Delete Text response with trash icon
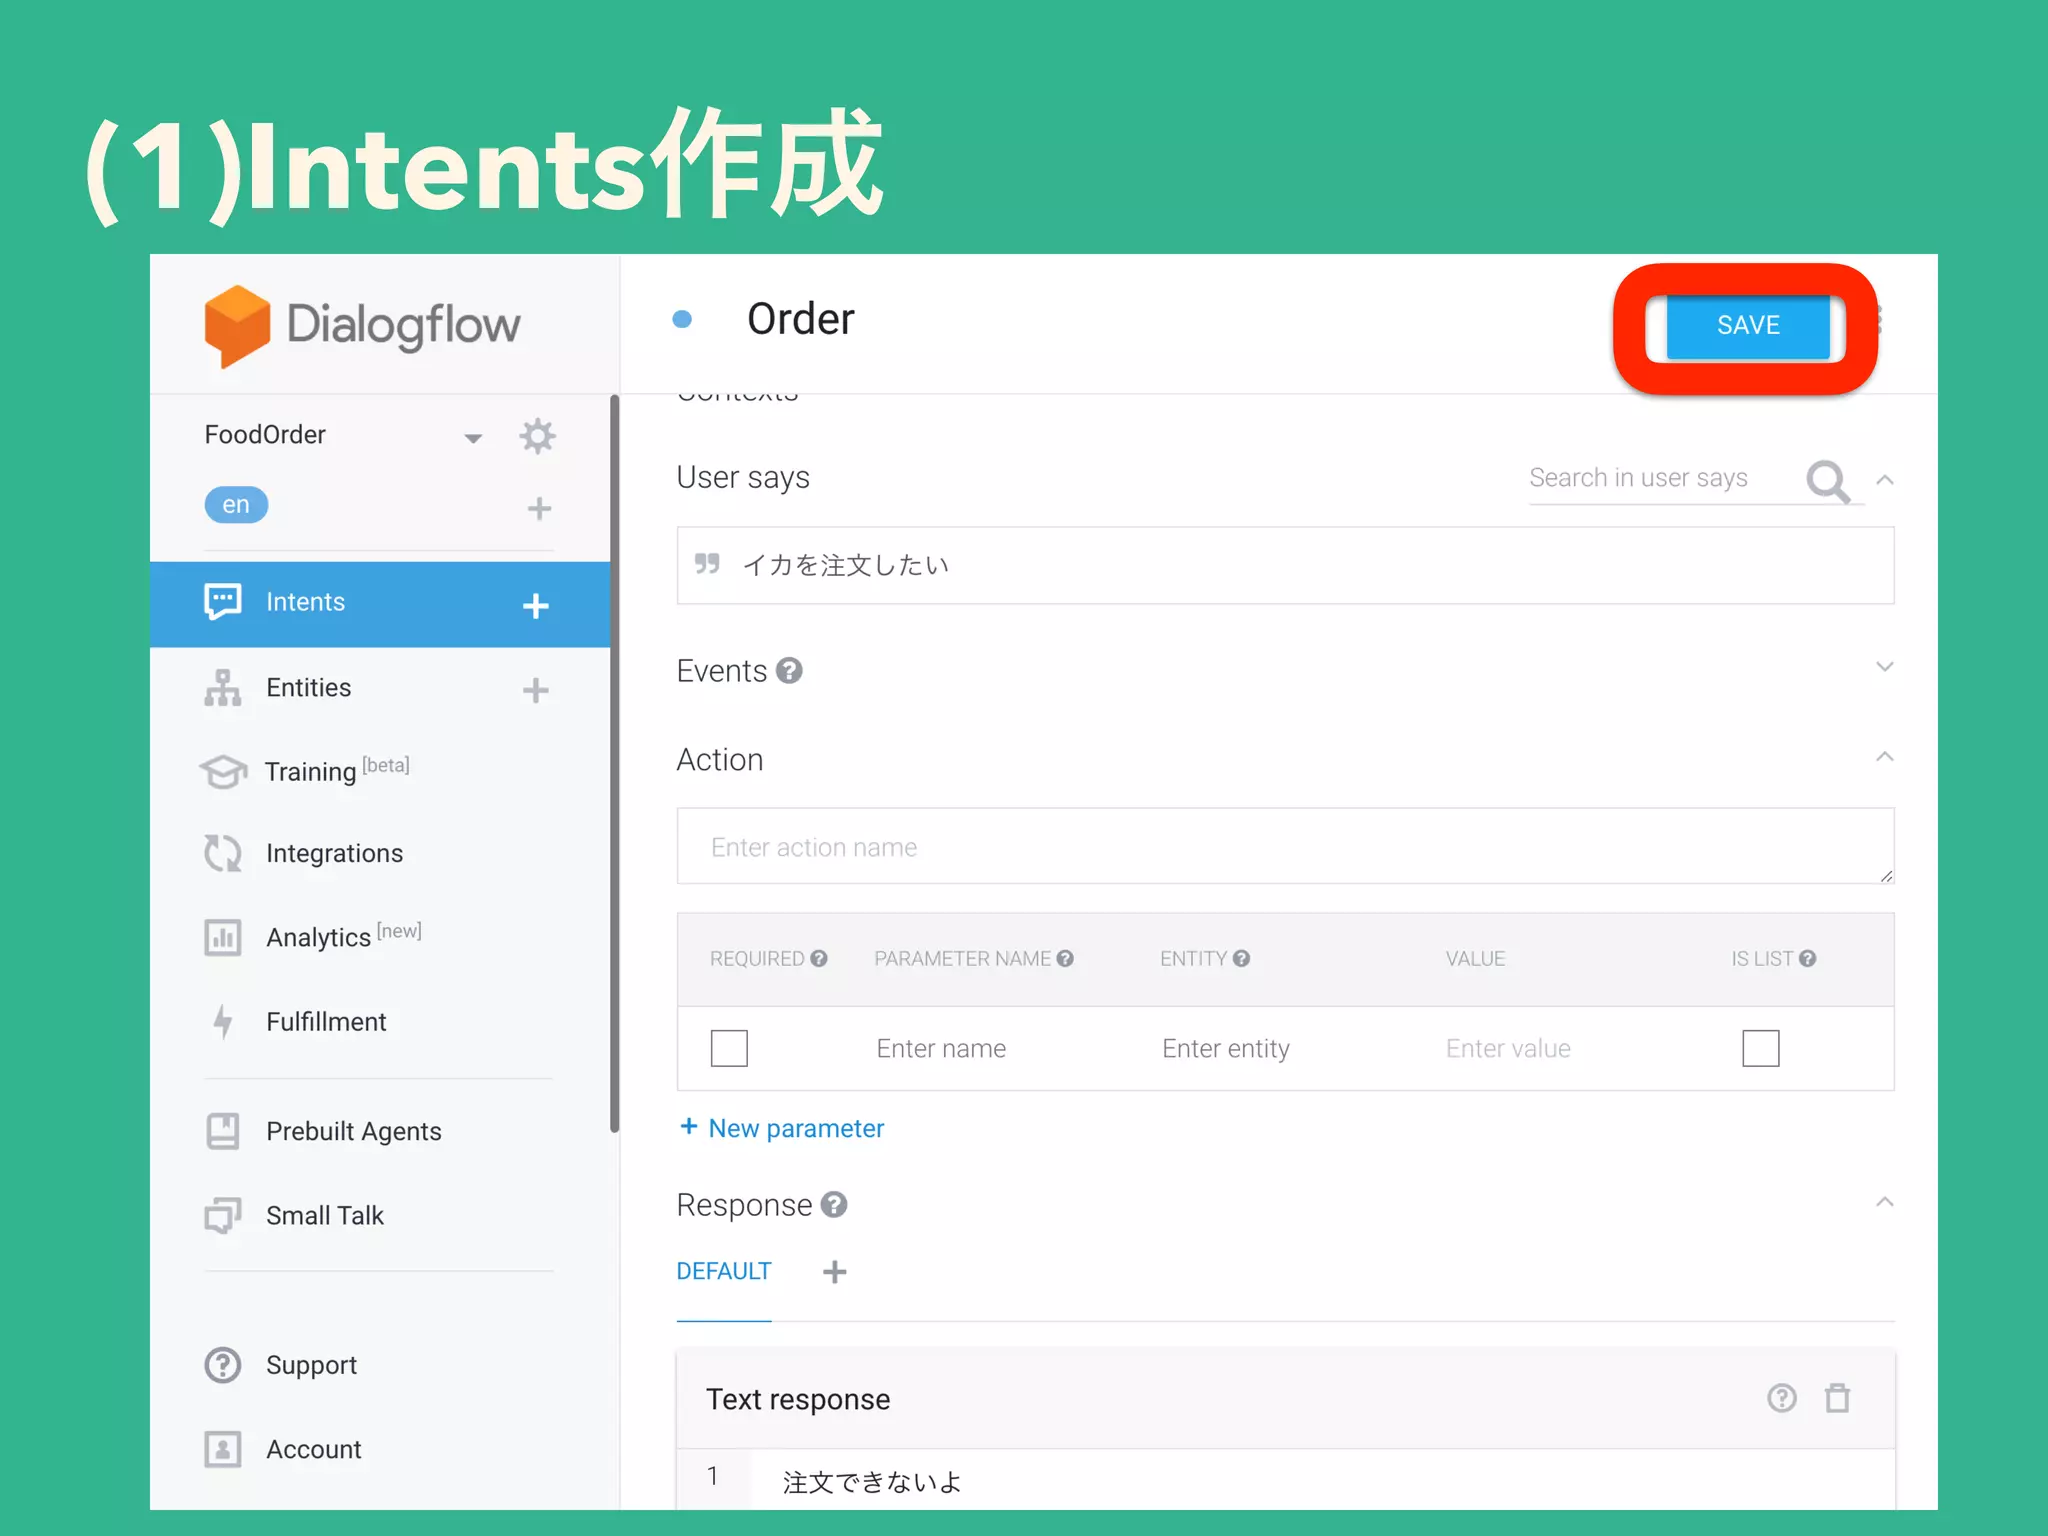Image resolution: width=2048 pixels, height=1536 pixels. click(1837, 1398)
